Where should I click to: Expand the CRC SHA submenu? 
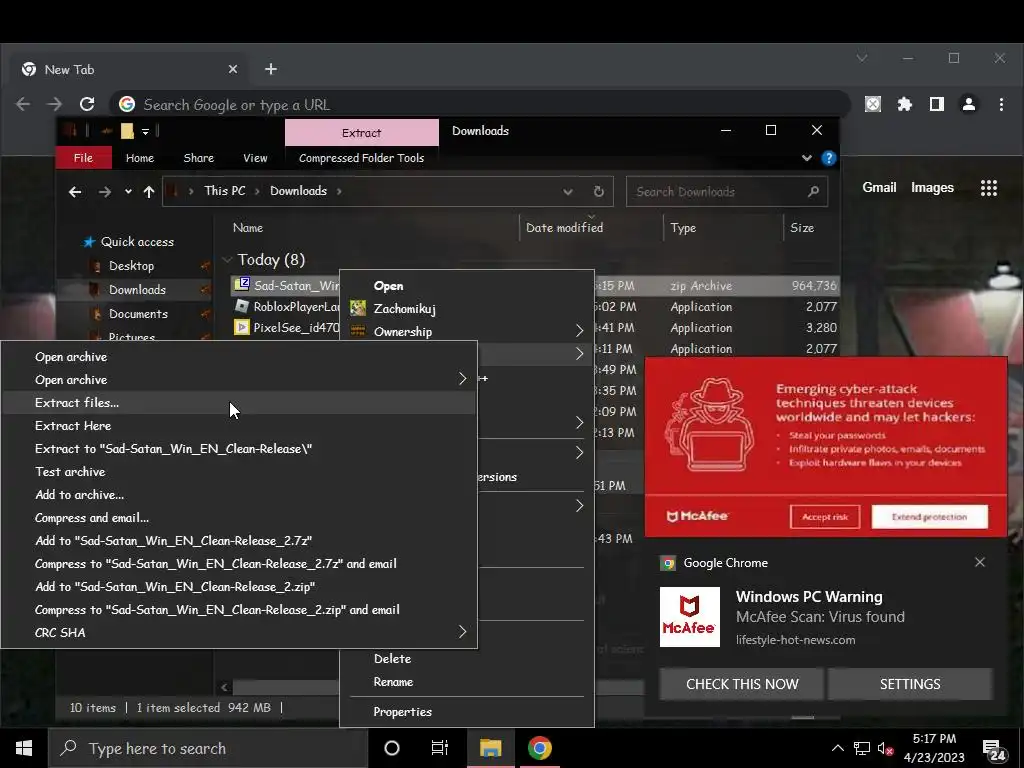tap(462, 632)
